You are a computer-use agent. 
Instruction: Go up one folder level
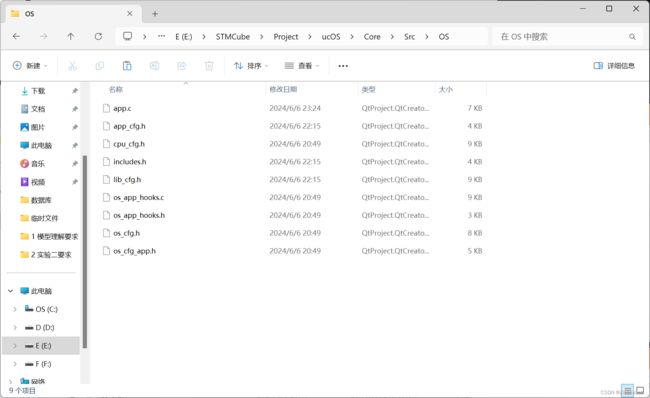pos(70,36)
